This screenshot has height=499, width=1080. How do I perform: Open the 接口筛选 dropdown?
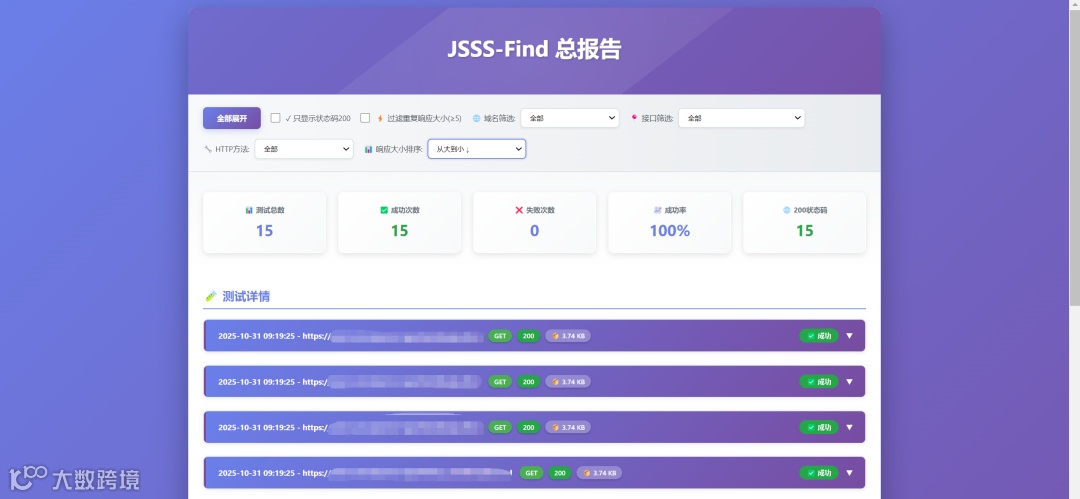coord(741,118)
